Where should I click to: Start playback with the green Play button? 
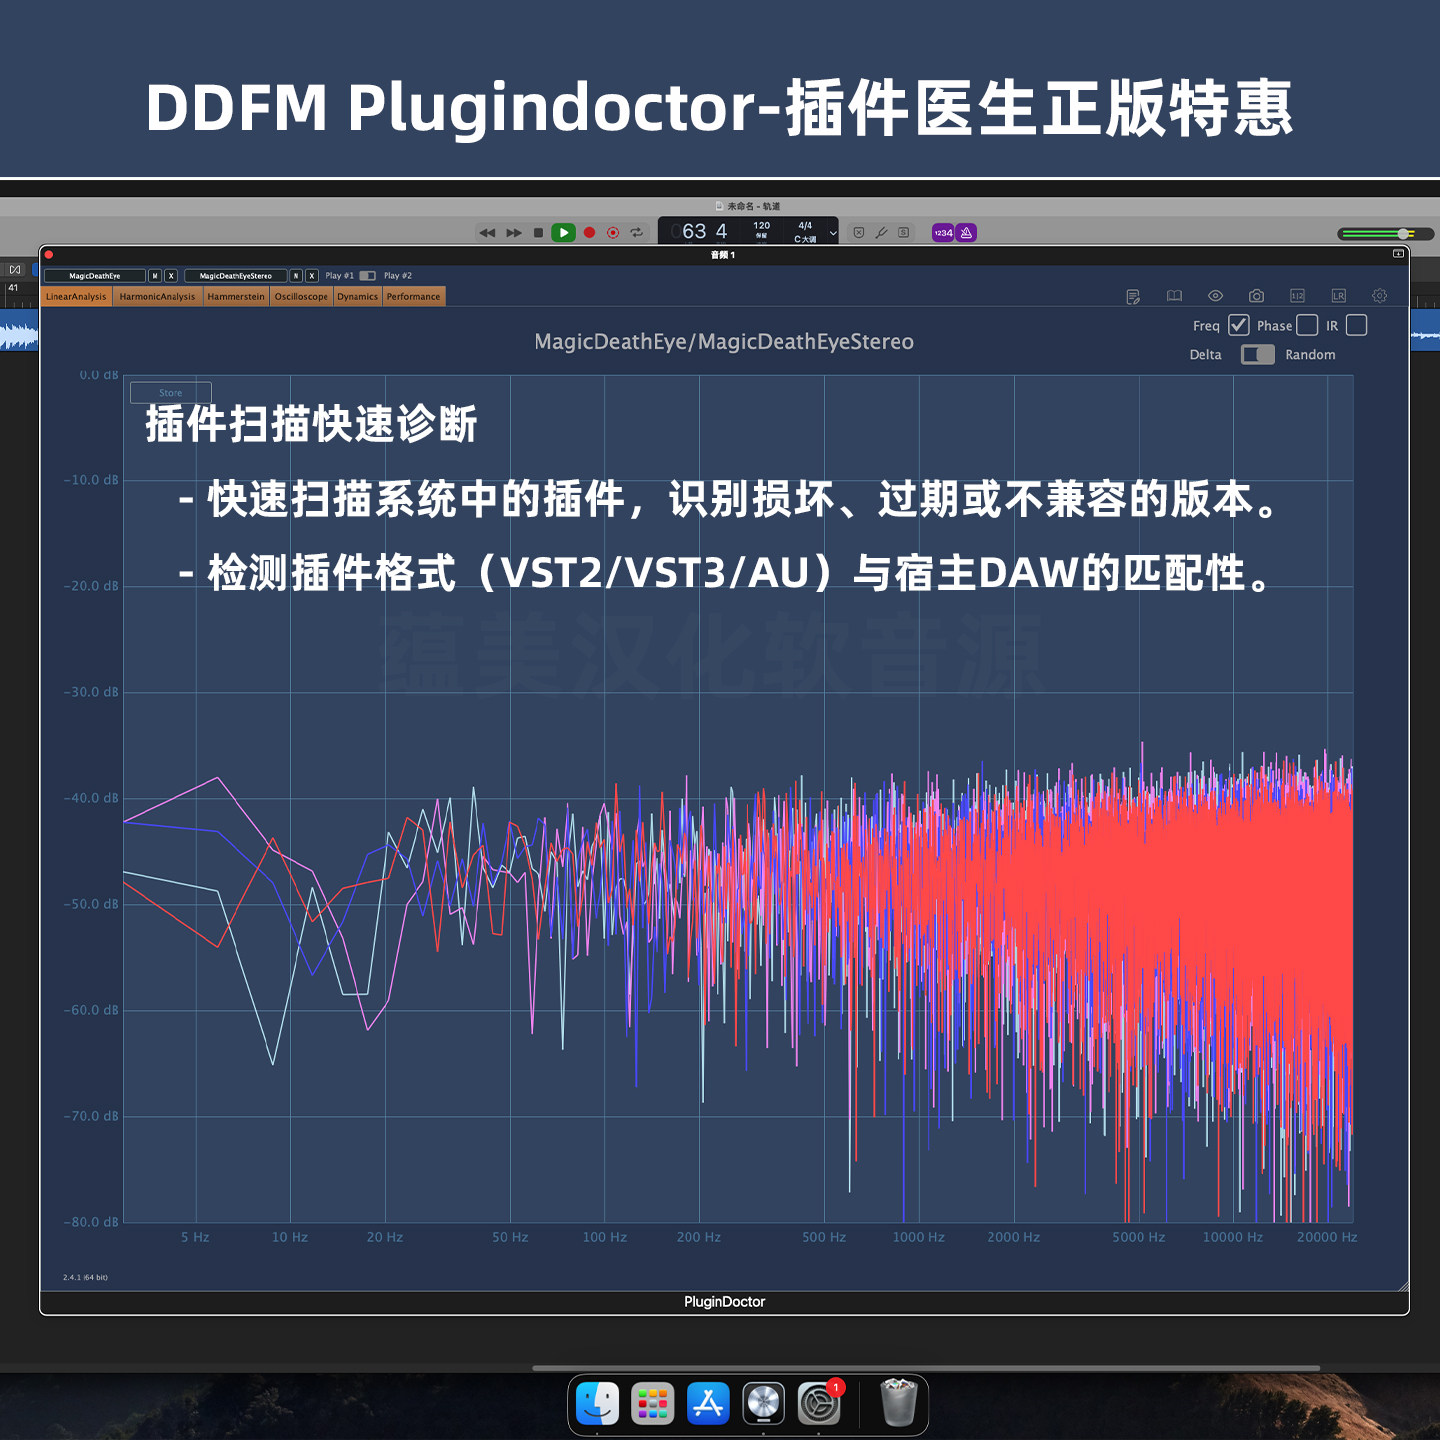564,233
